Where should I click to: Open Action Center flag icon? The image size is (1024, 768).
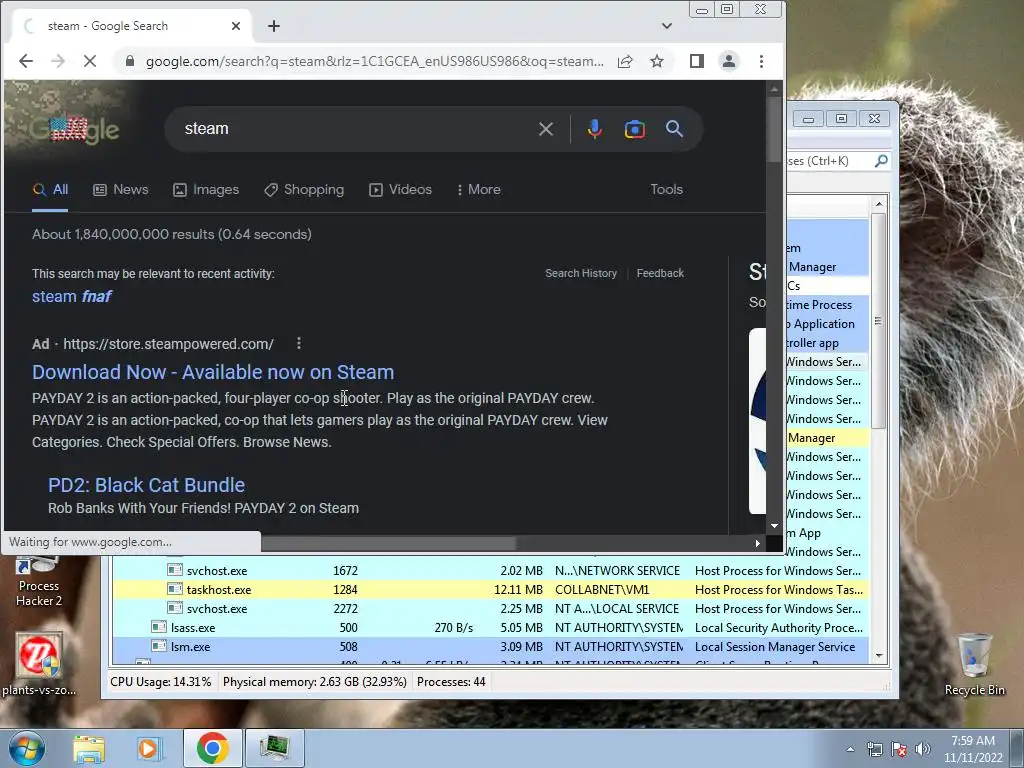pos(899,749)
